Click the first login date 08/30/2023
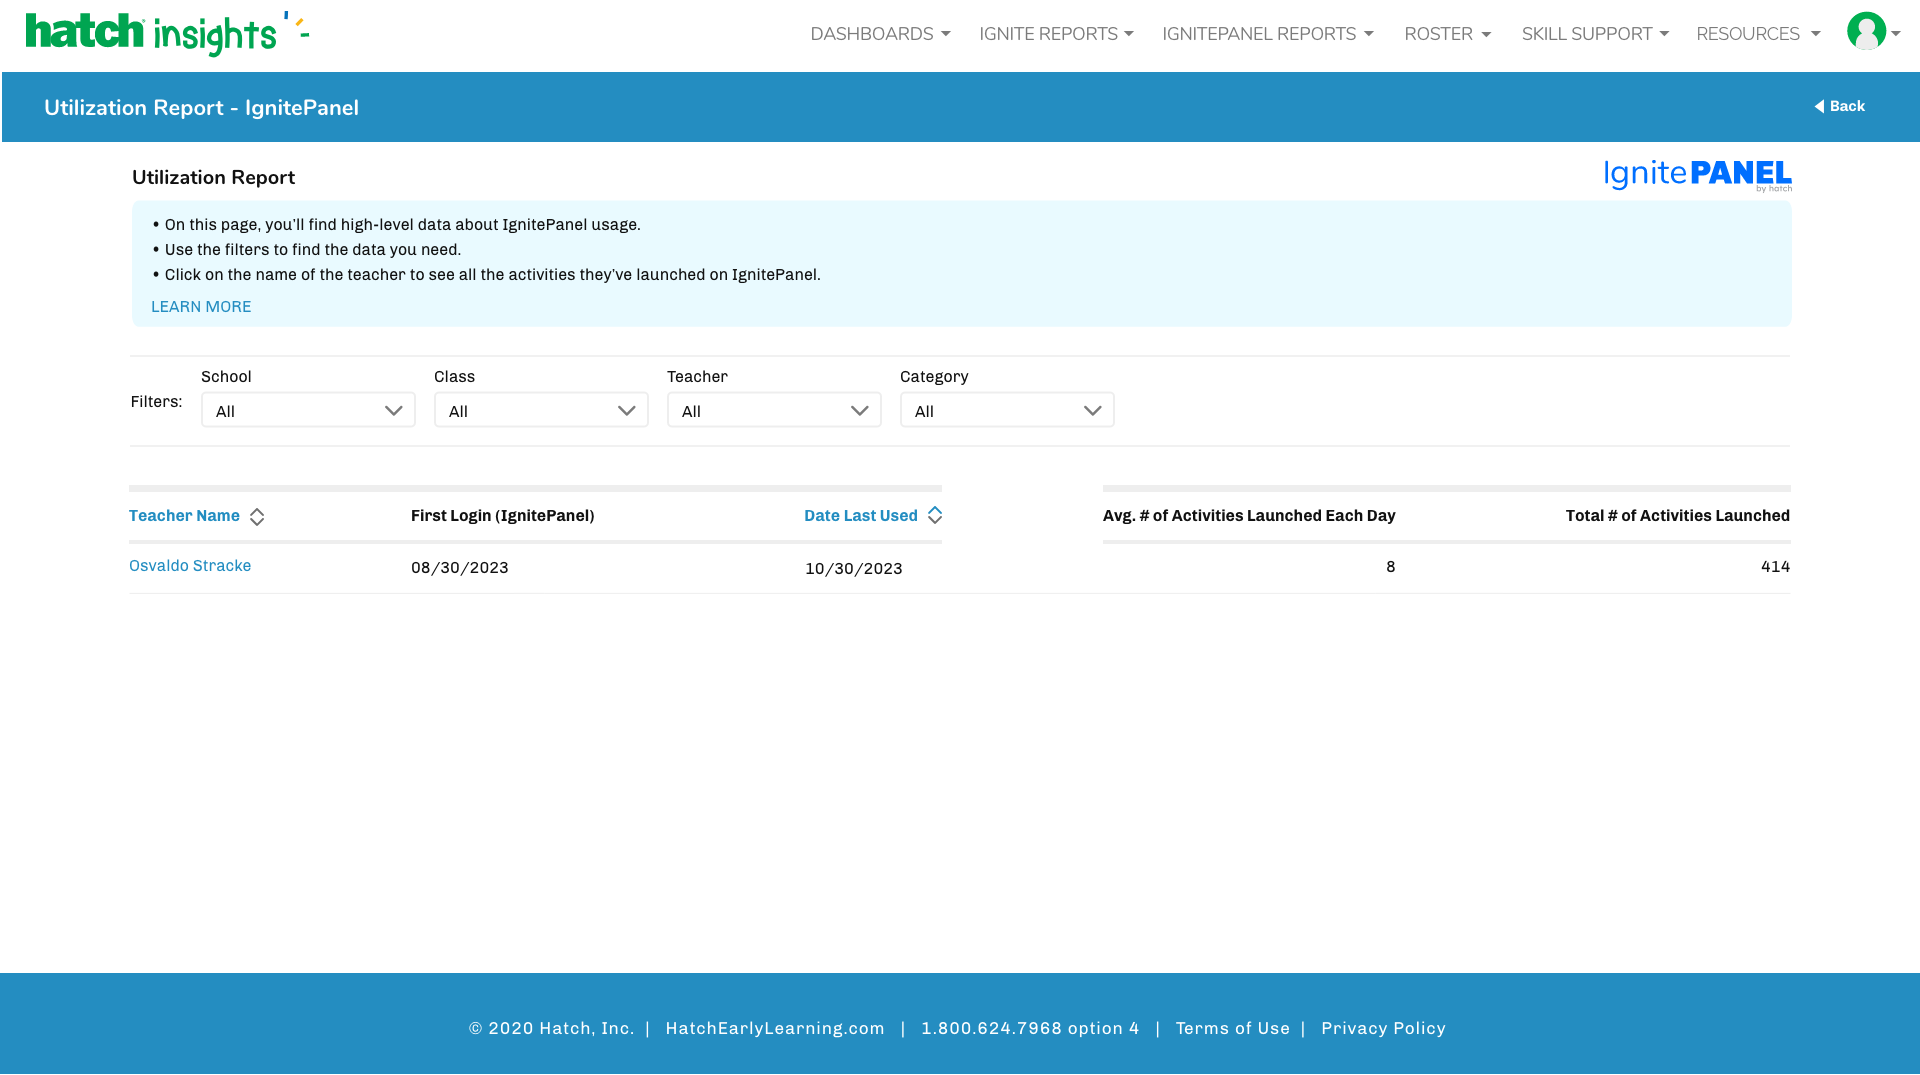Viewport: 1920px width, 1075px height. [460, 568]
